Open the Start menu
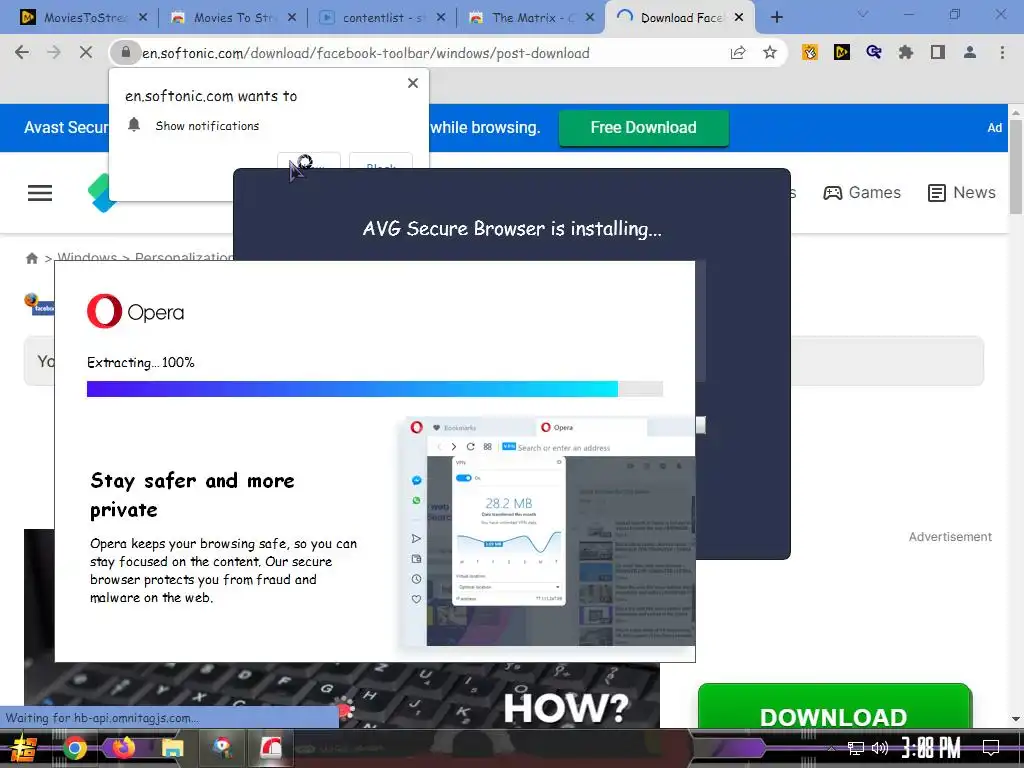This screenshot has height=768, width=1024. tap(23, 748)
